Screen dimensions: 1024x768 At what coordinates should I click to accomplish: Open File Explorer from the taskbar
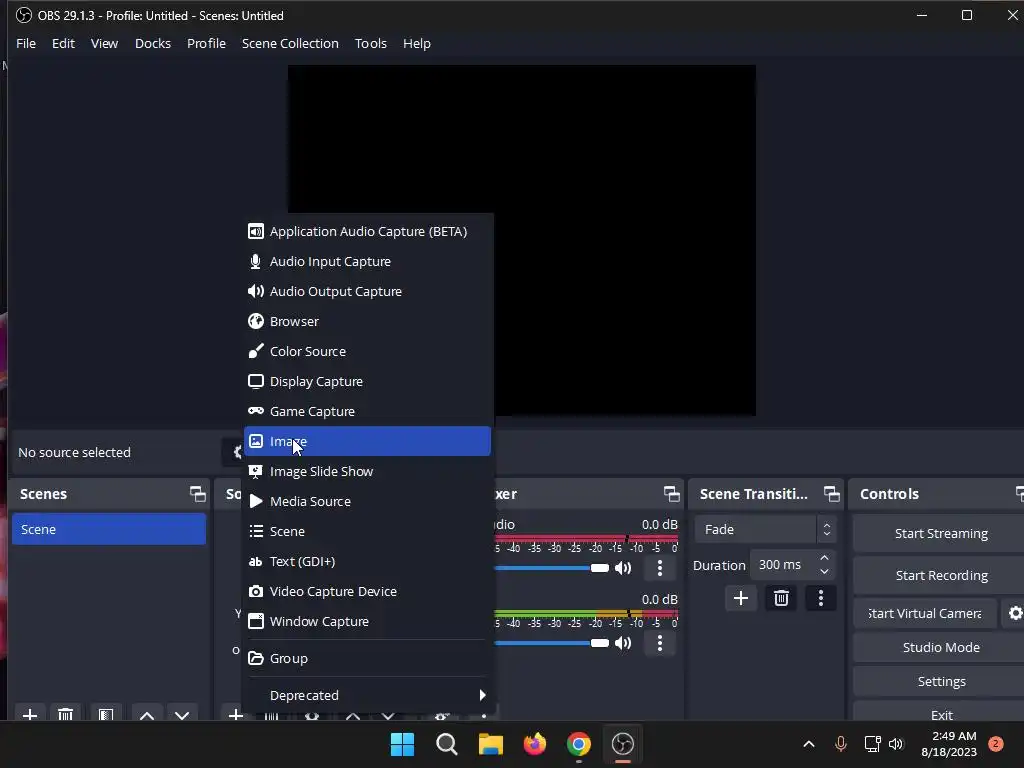[490, 744]
